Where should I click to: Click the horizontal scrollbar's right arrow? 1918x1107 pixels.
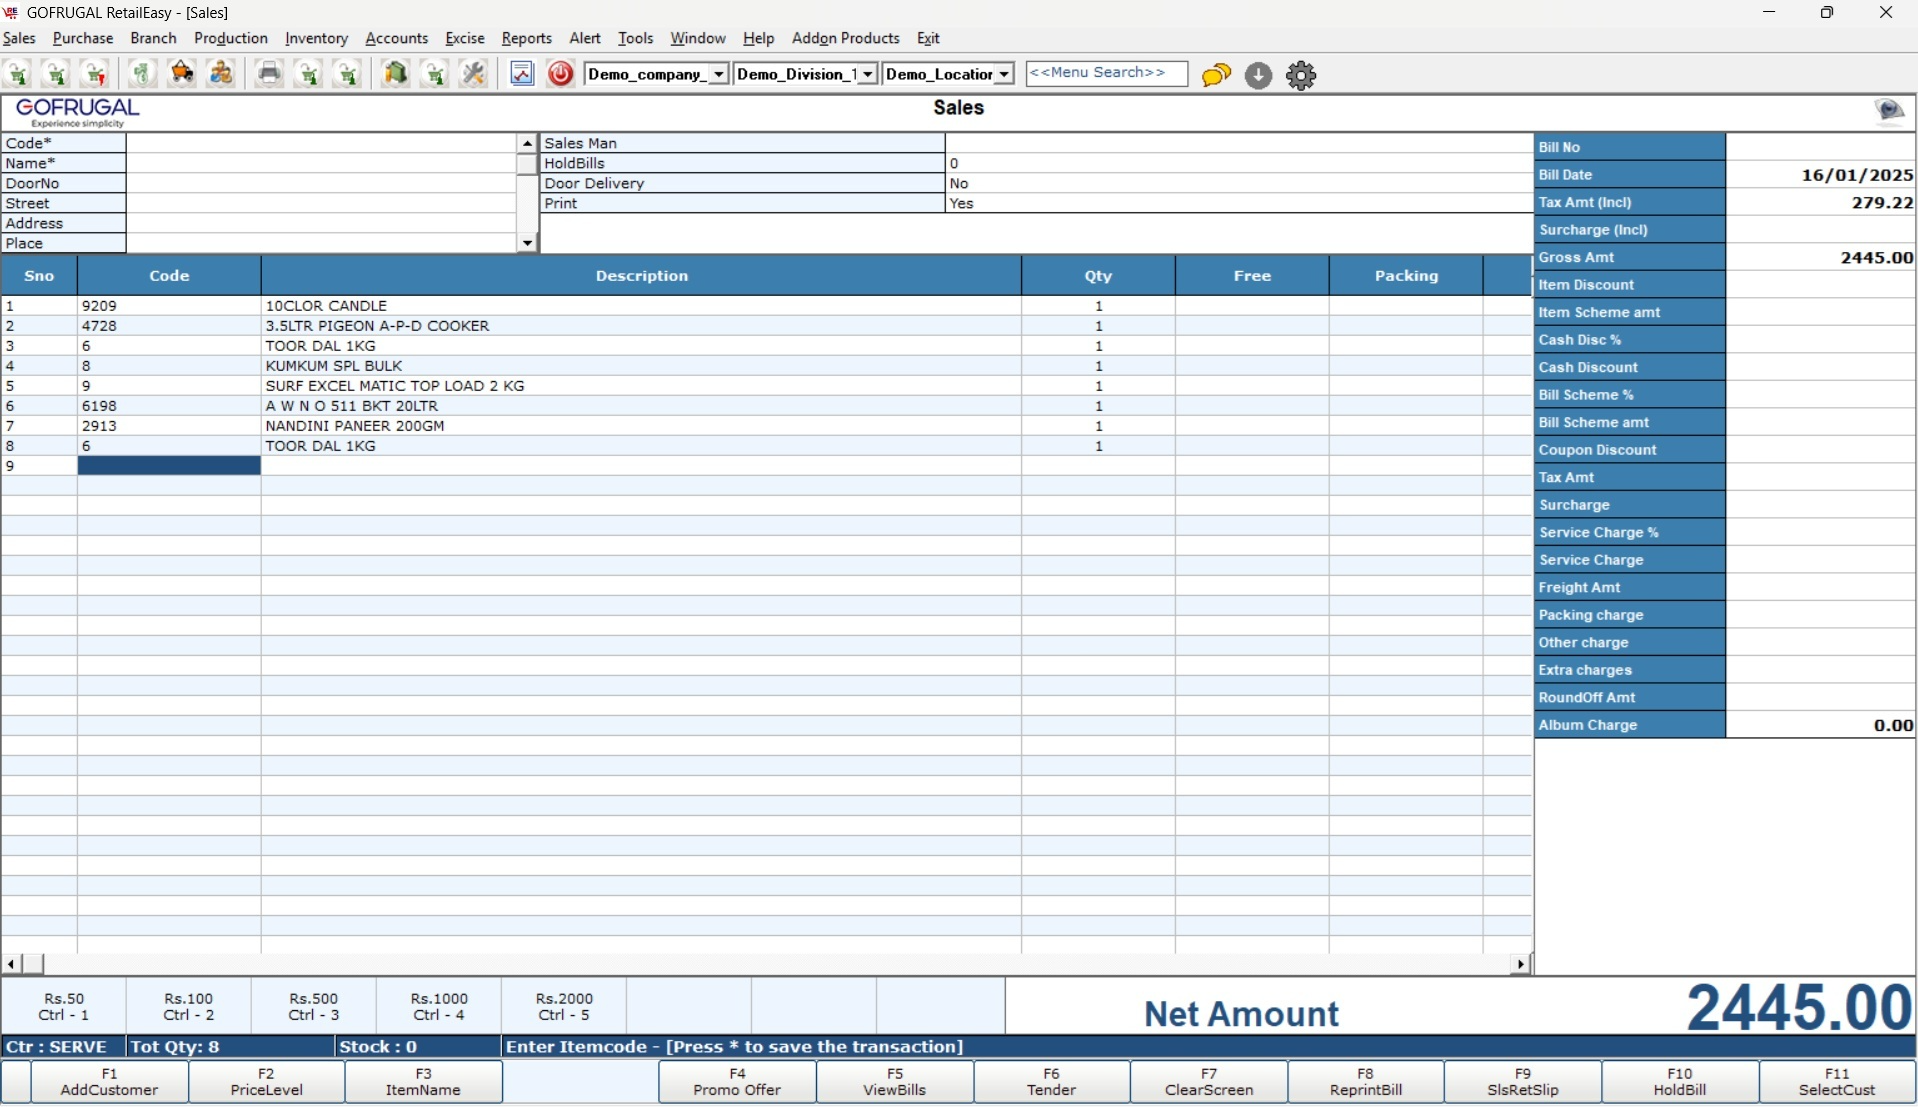(x=1521, y=964)
